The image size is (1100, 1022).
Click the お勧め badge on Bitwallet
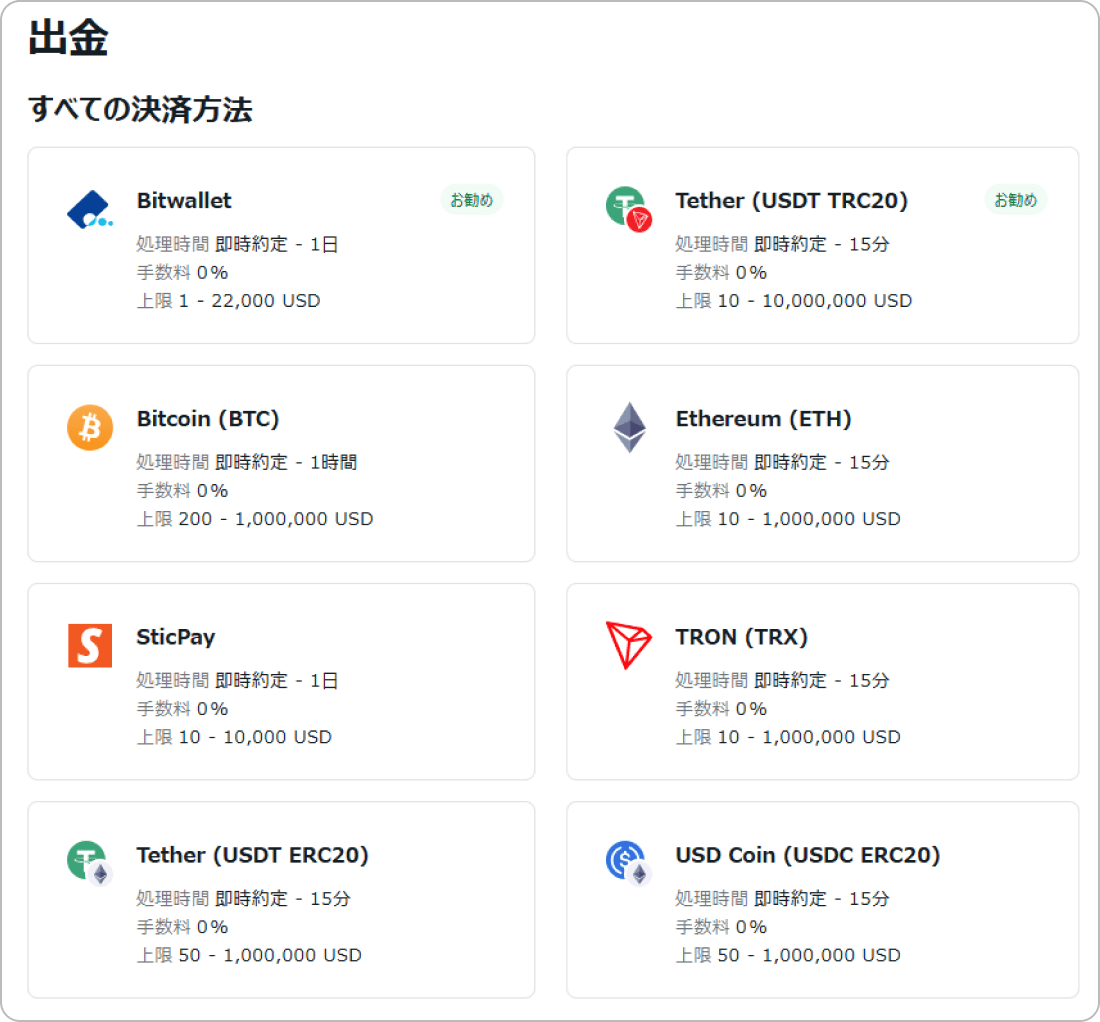(471, 200)
